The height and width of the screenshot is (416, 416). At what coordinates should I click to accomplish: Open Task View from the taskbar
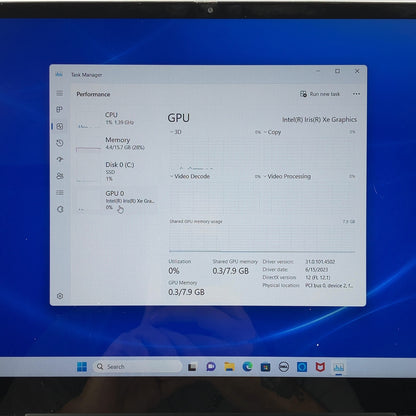(x=192, y=367)
